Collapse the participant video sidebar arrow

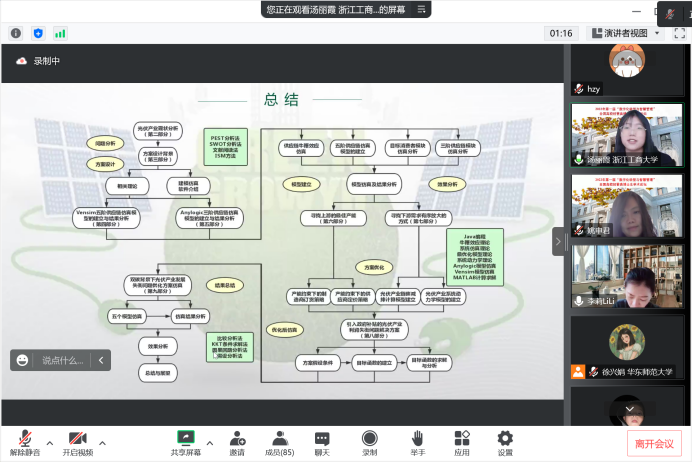559,240
